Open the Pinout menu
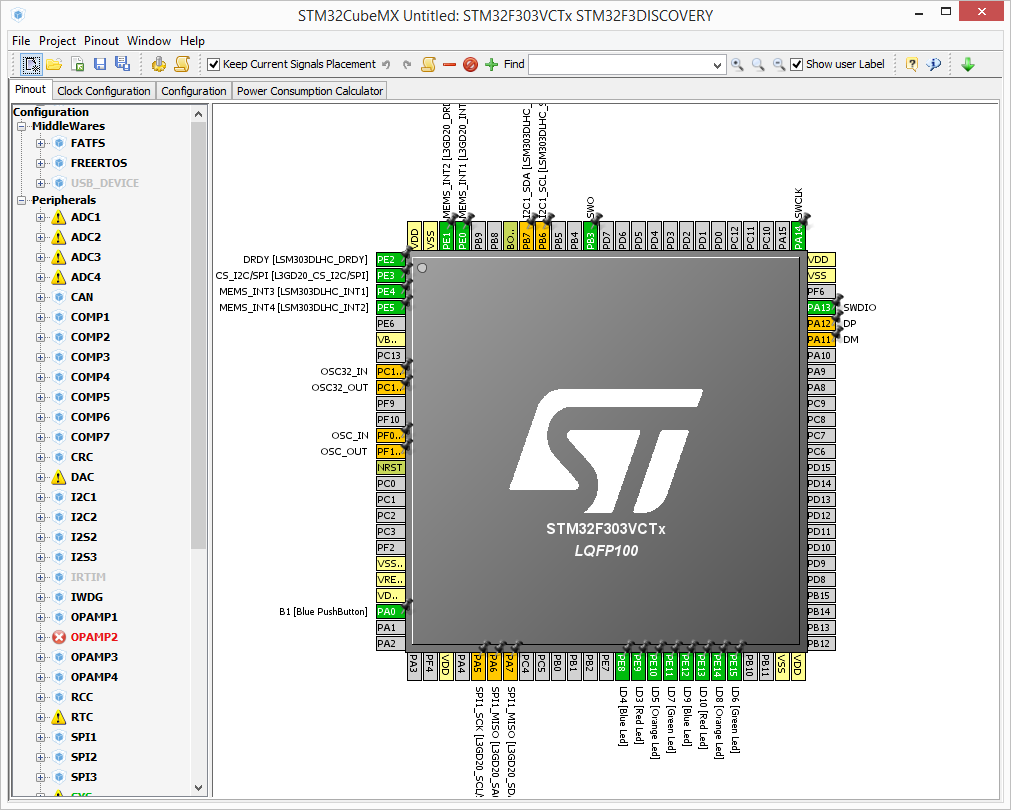 (101, 41)
